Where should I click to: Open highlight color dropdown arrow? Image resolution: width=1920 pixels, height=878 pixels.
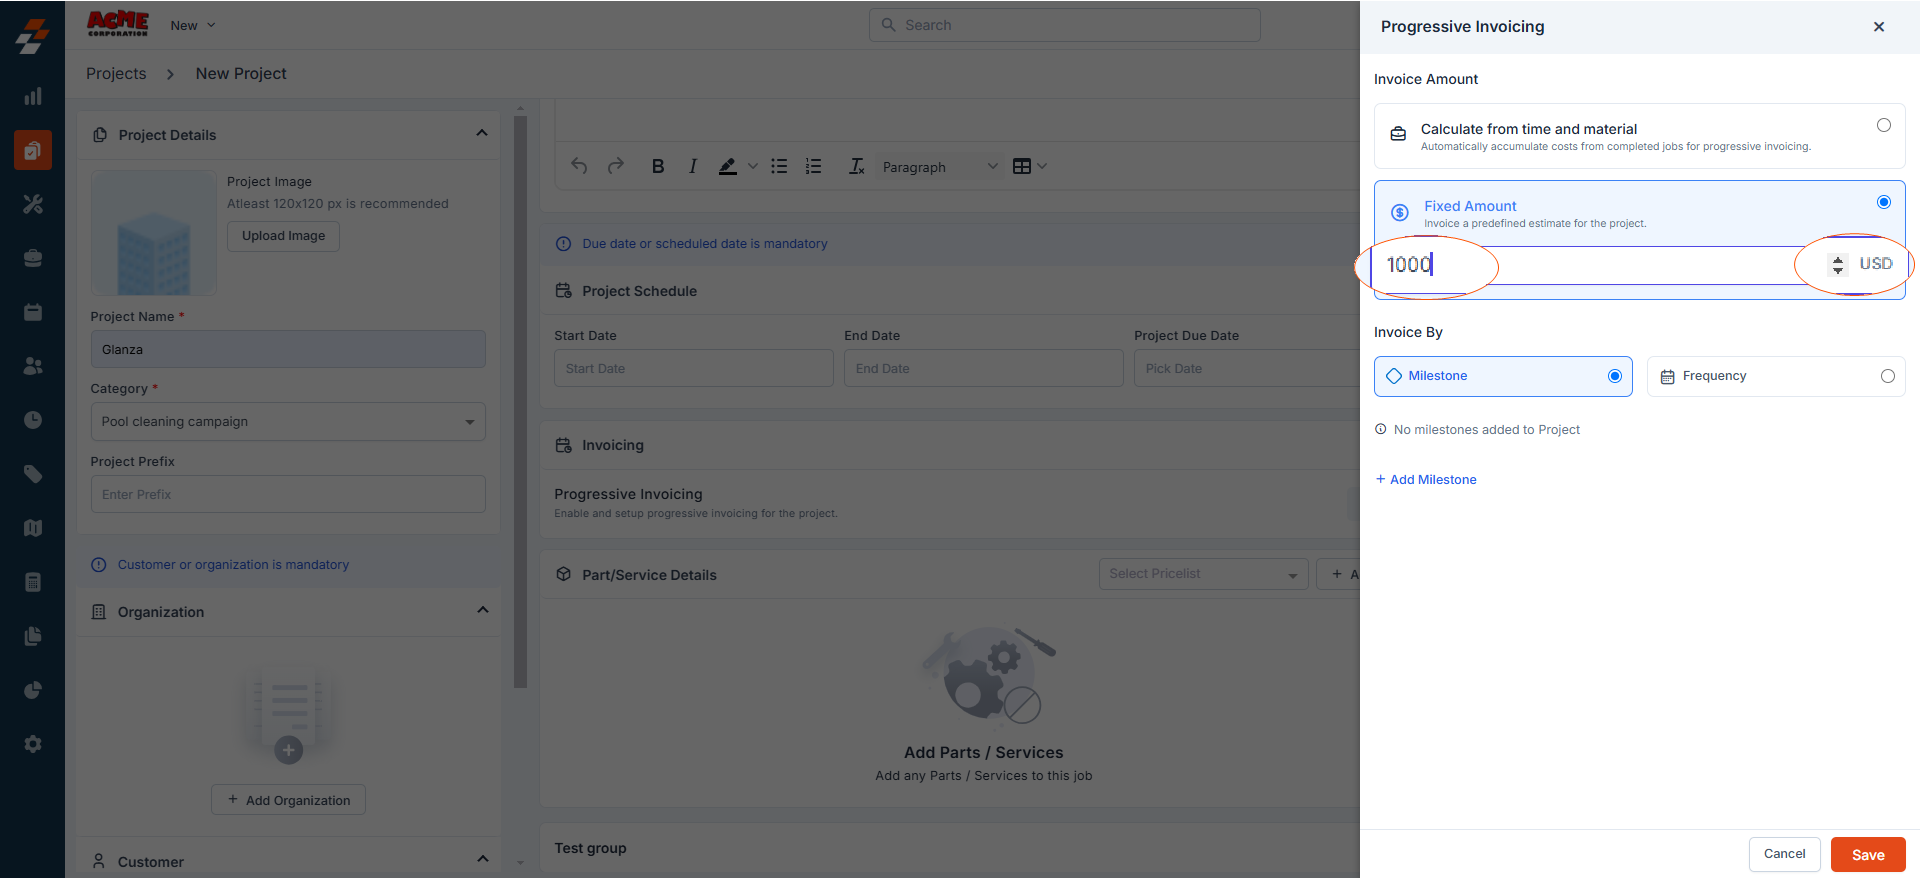point(753,166)
